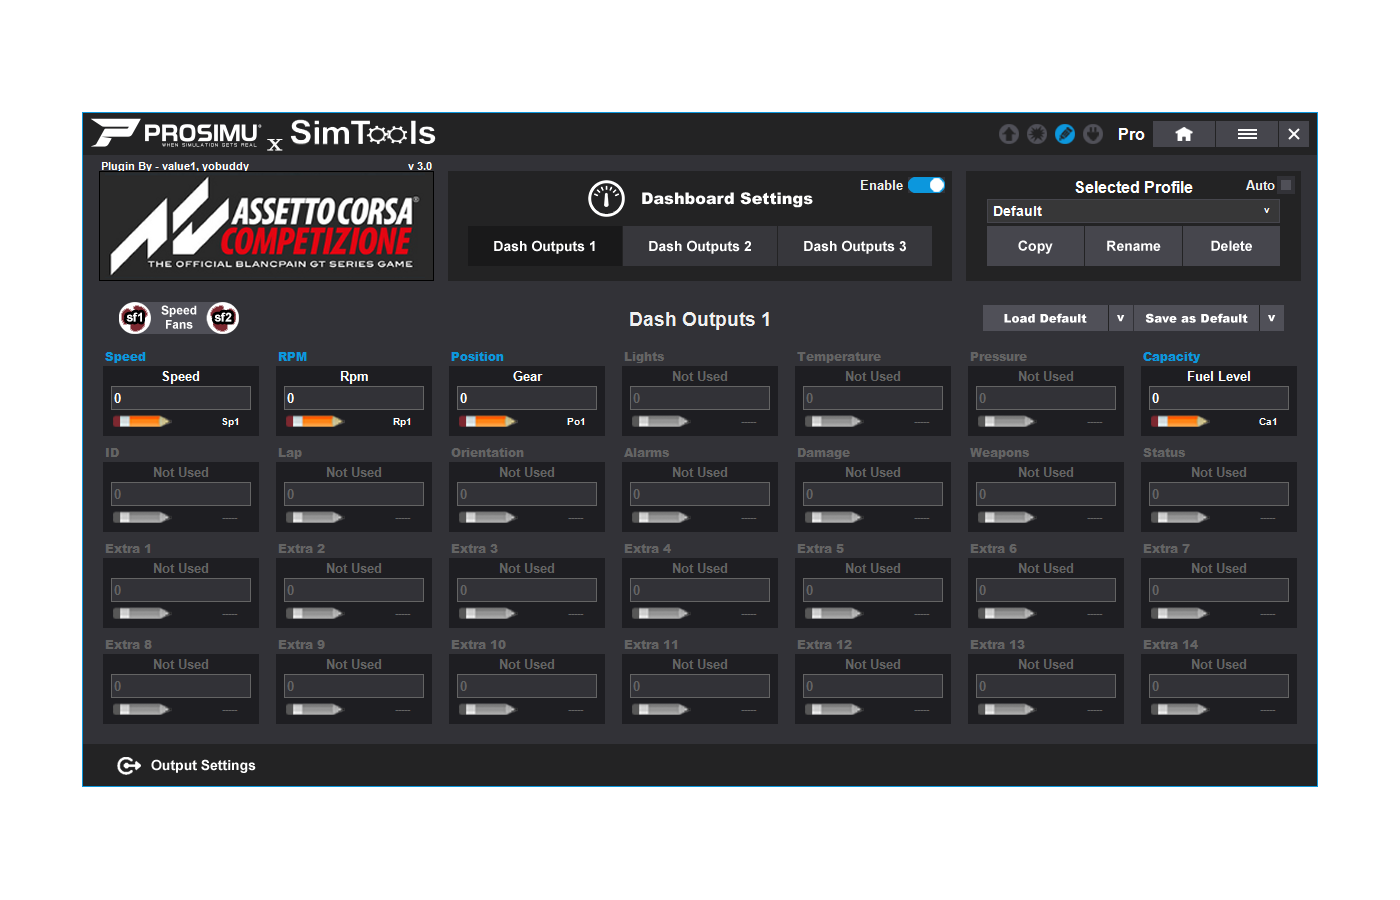Click the Load Default button
This screenshot has height=900, width=1400.
(x=1045, y=318)
